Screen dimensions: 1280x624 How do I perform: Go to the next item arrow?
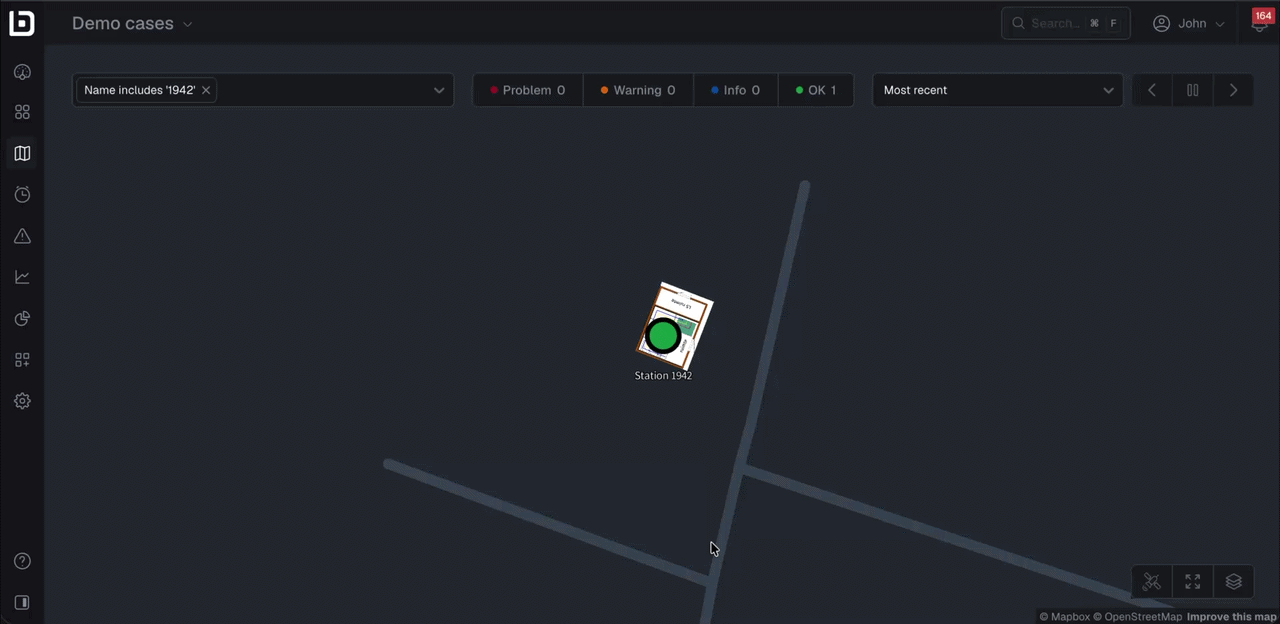pyautogui.click(x=1234, y=90)
